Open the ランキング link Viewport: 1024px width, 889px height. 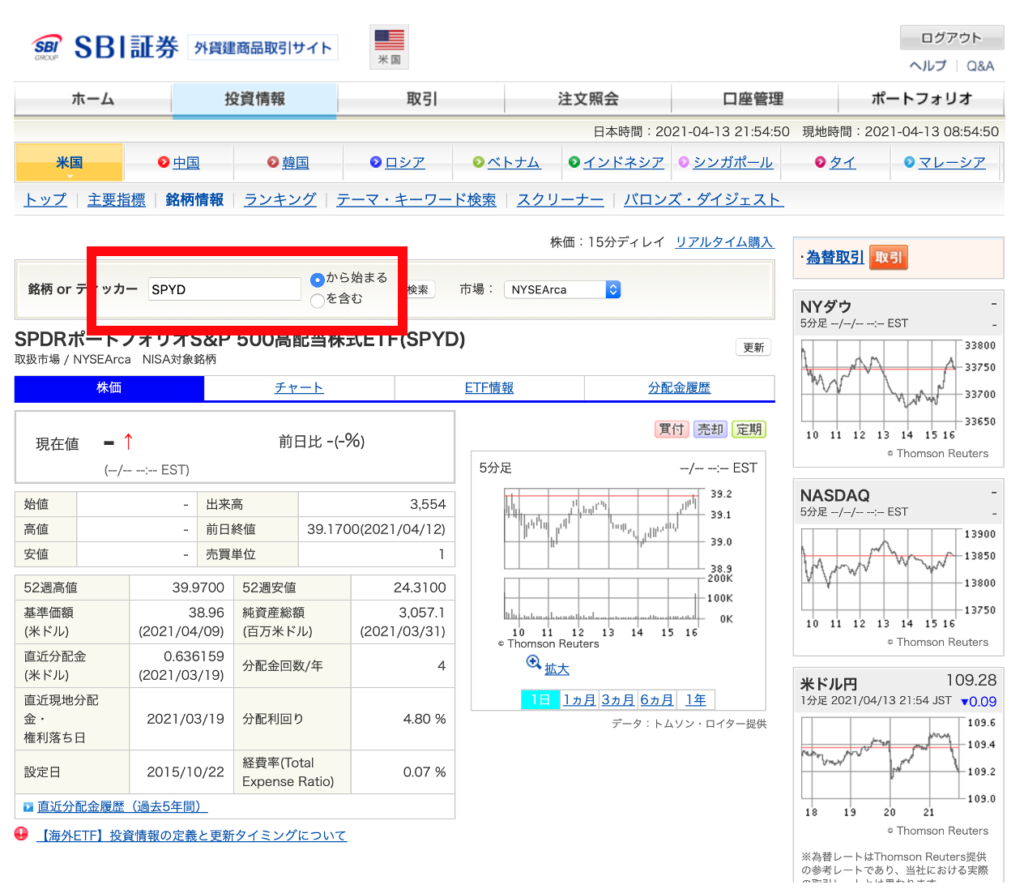pyautogui.click(x=280, y=200)
